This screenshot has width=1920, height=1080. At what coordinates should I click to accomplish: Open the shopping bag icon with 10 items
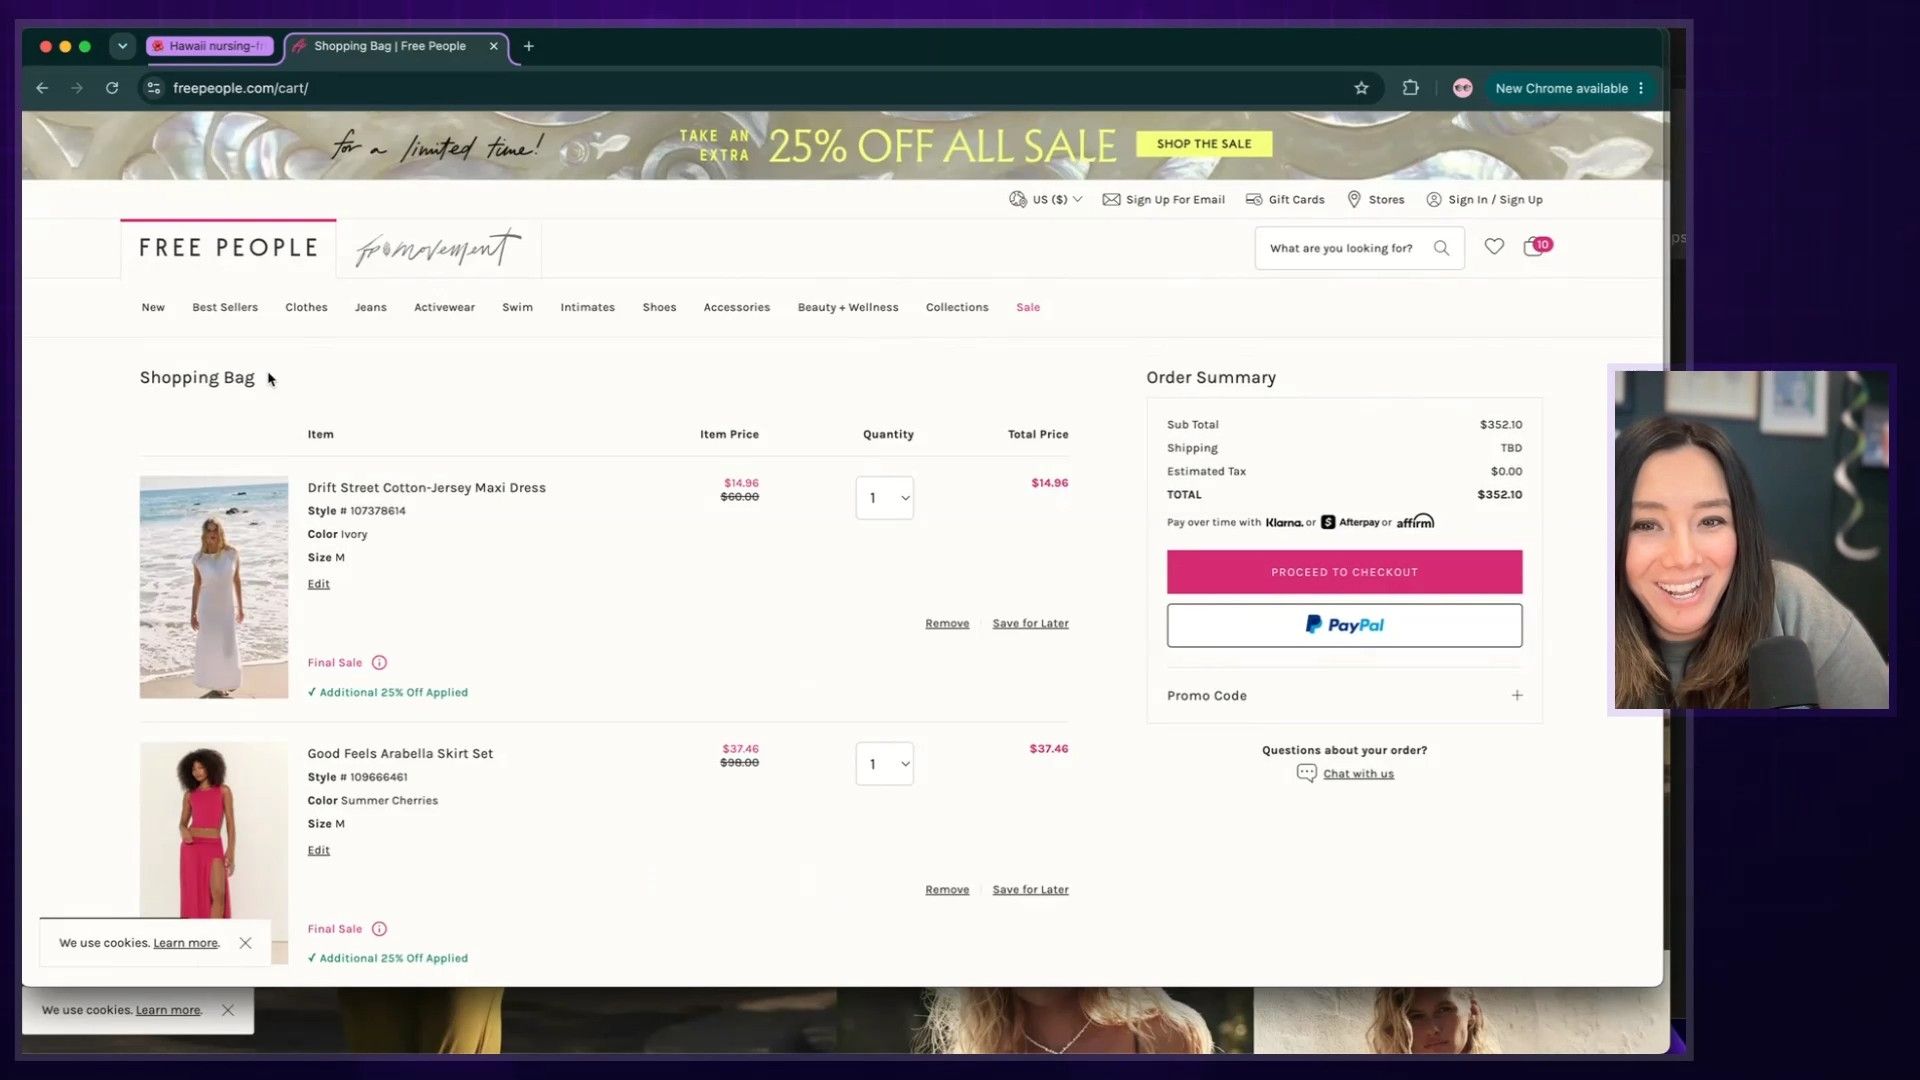(1537, 246)
